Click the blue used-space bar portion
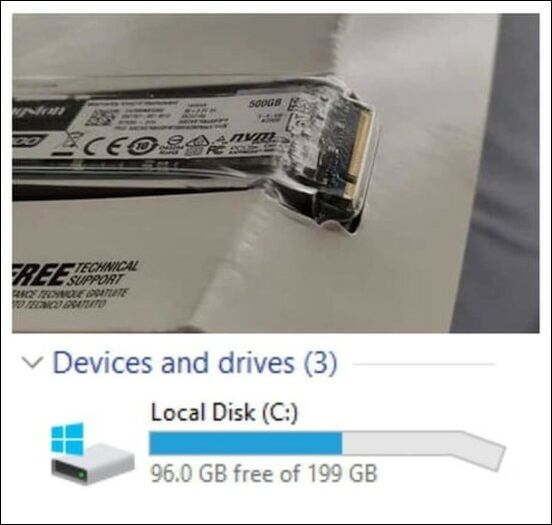 click(245, 443)
